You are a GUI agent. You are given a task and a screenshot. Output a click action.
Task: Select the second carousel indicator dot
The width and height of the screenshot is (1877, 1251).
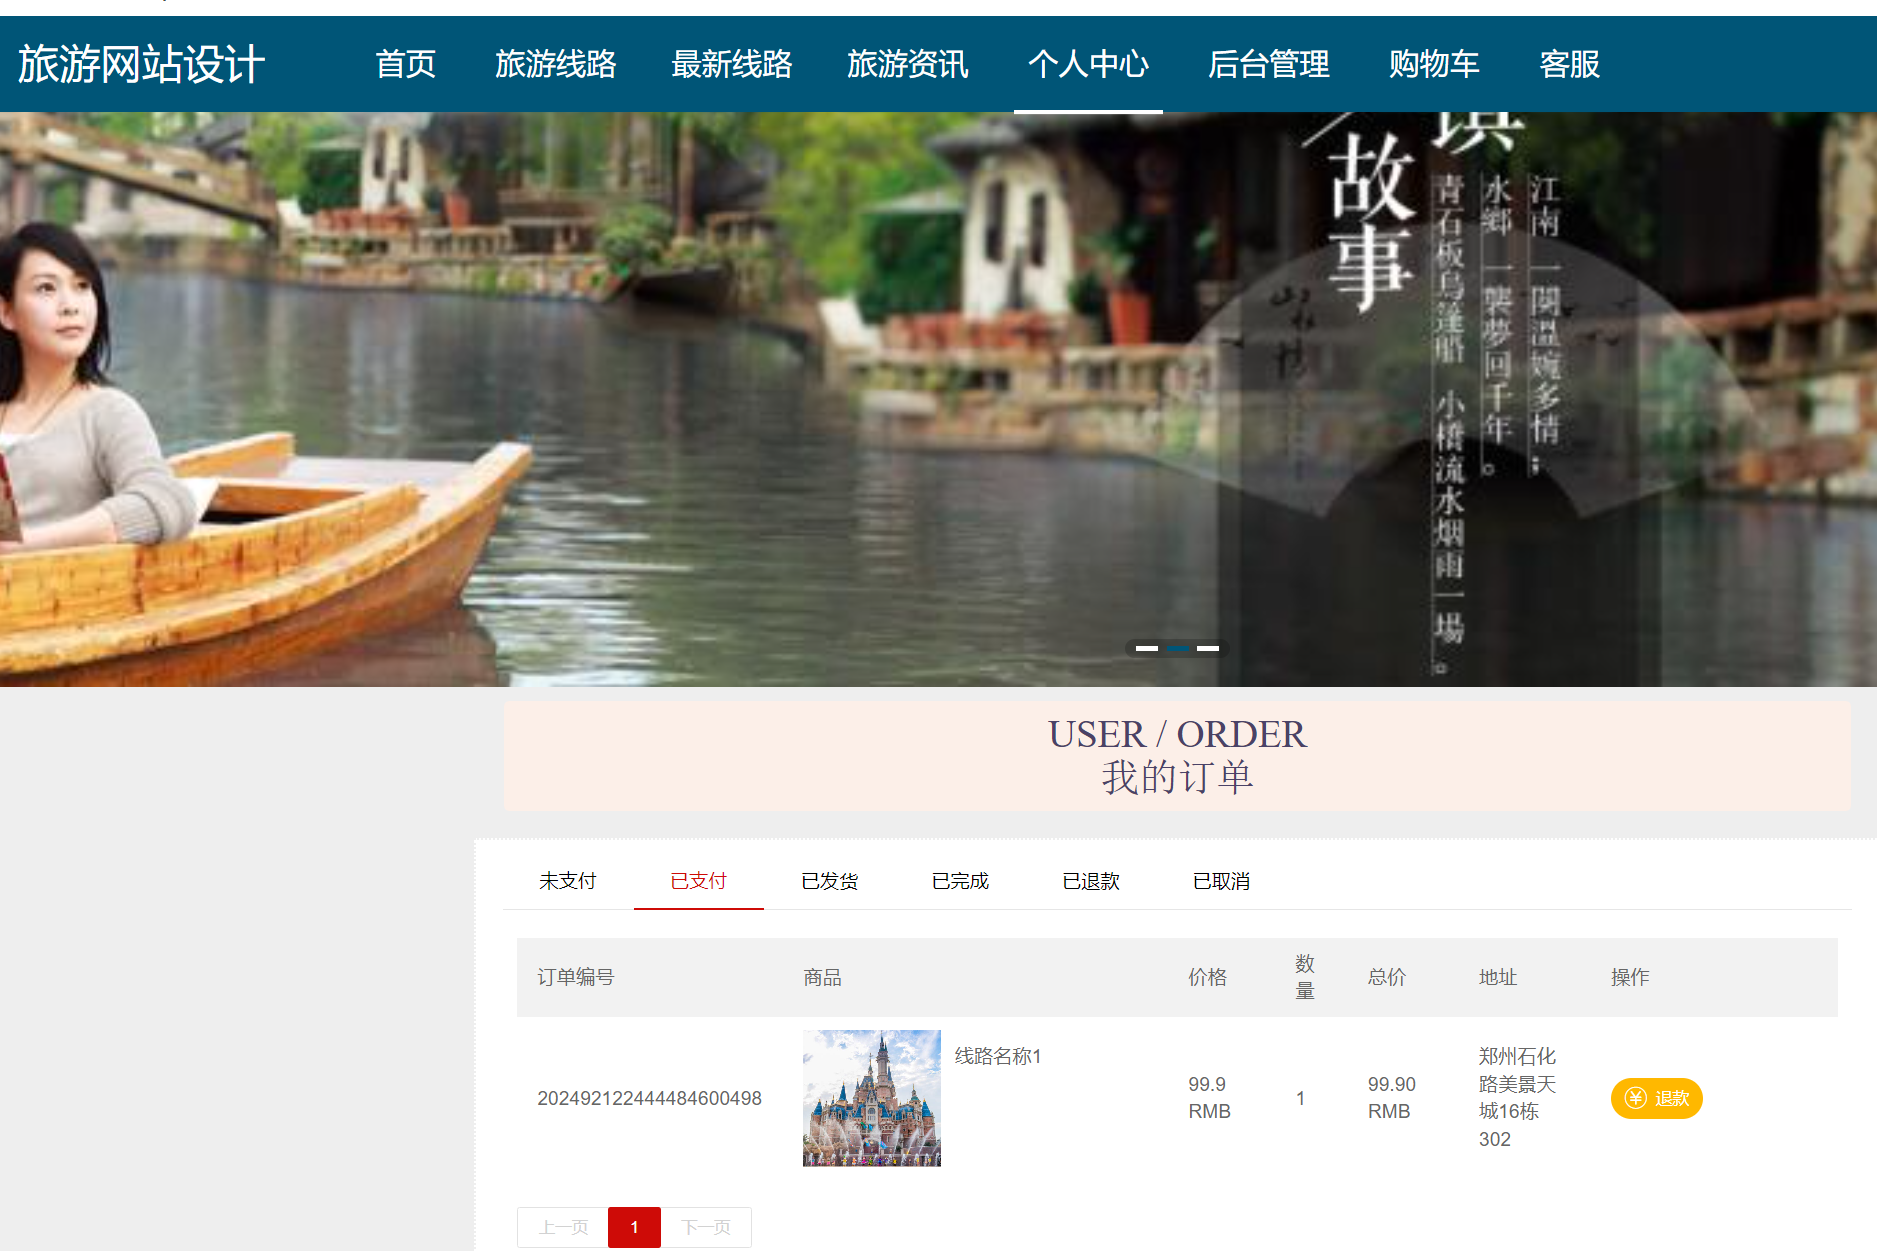(x=1178, y=648)
